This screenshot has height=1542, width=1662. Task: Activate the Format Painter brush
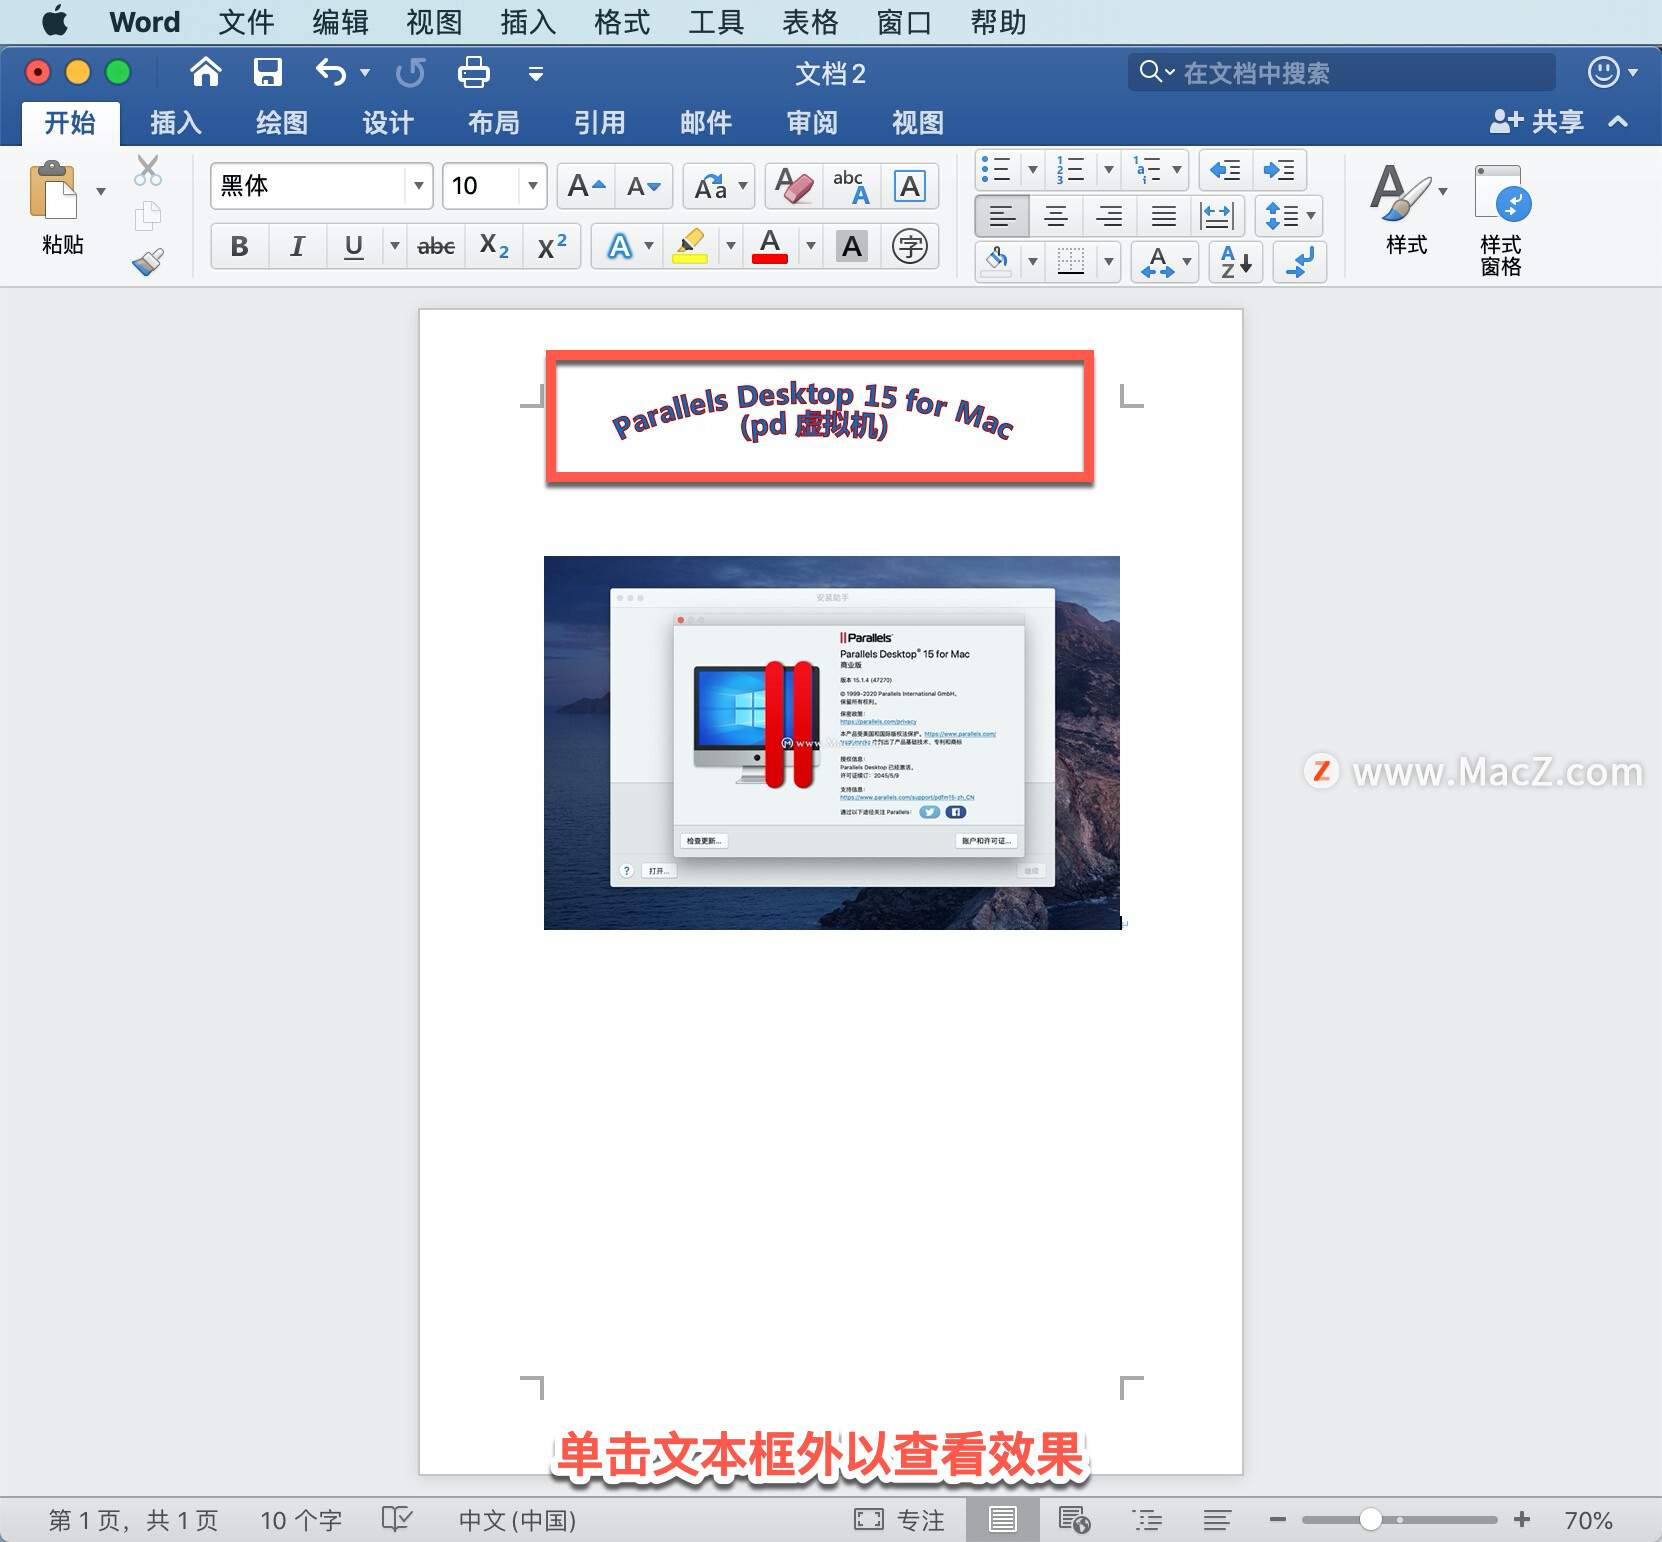point(148,261)
